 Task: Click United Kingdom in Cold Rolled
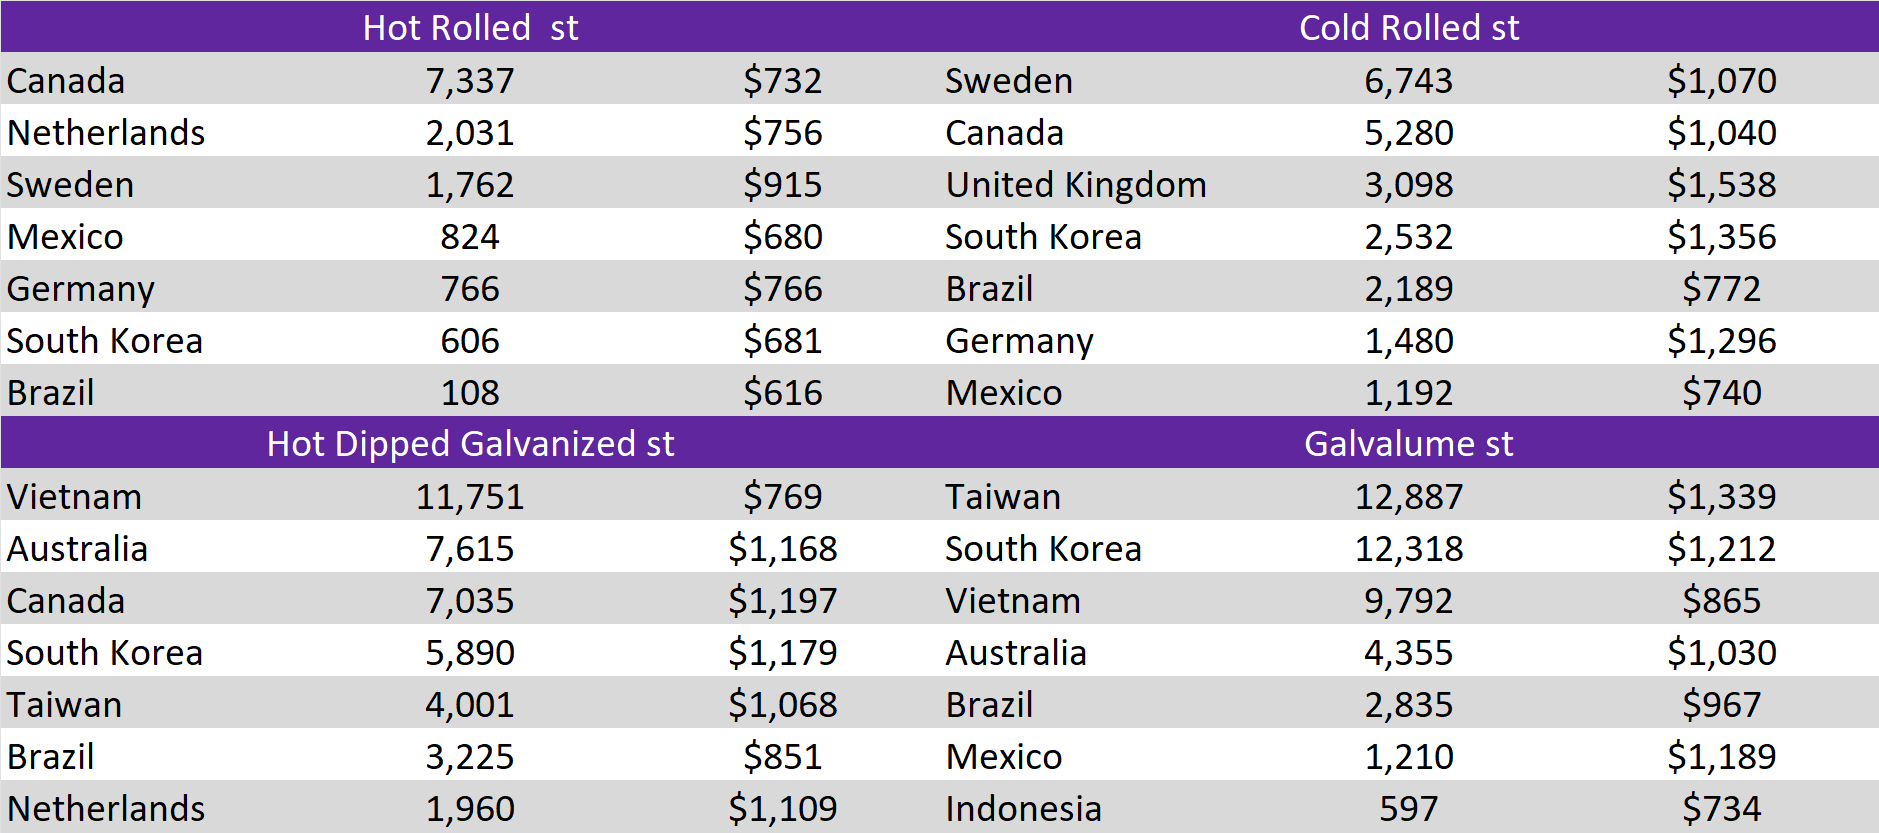[x=1076, y=184]
